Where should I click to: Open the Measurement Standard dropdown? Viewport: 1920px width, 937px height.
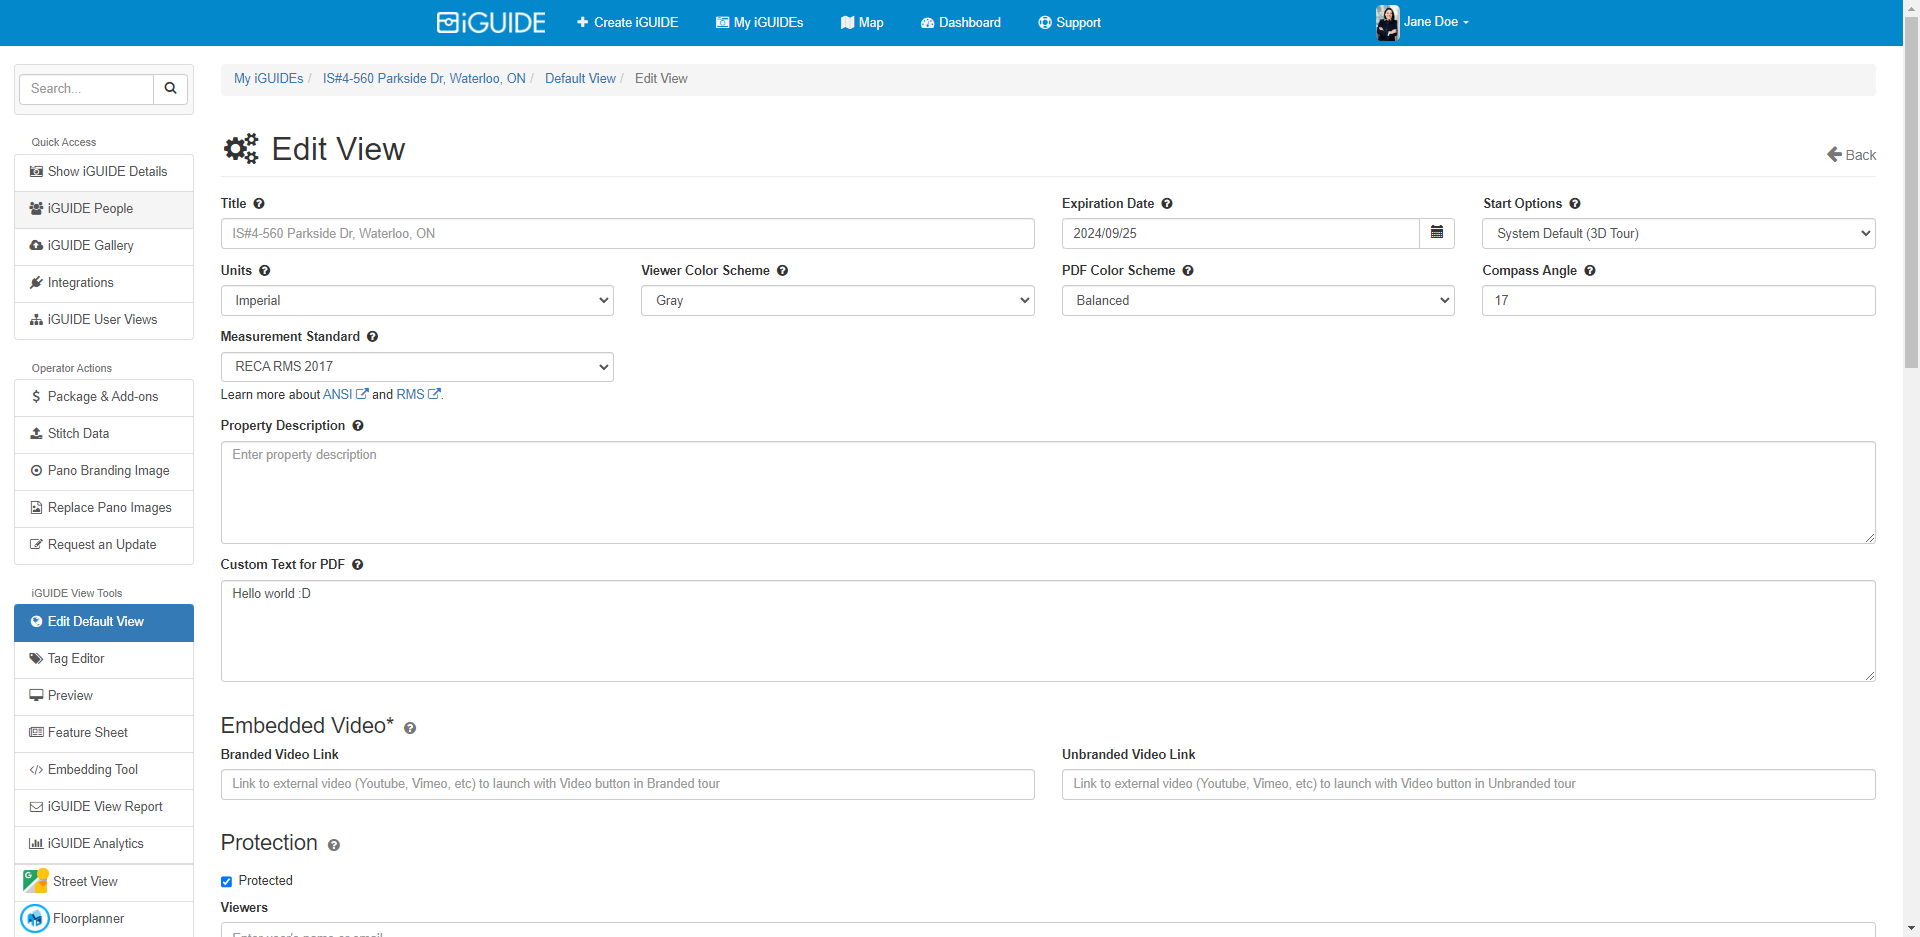[416, 366]
